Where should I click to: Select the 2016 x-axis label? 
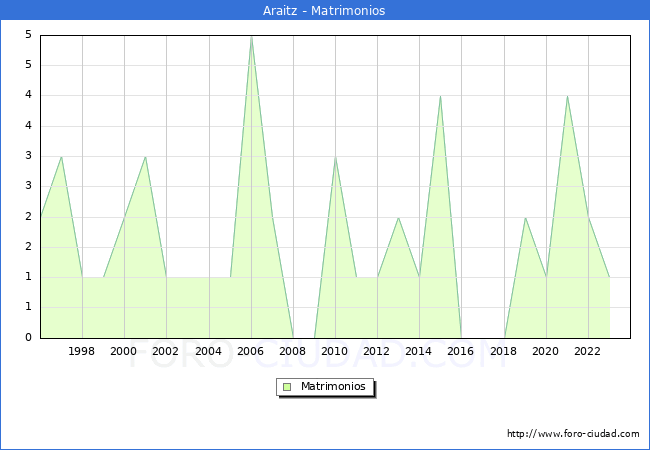tap(462, 351)
